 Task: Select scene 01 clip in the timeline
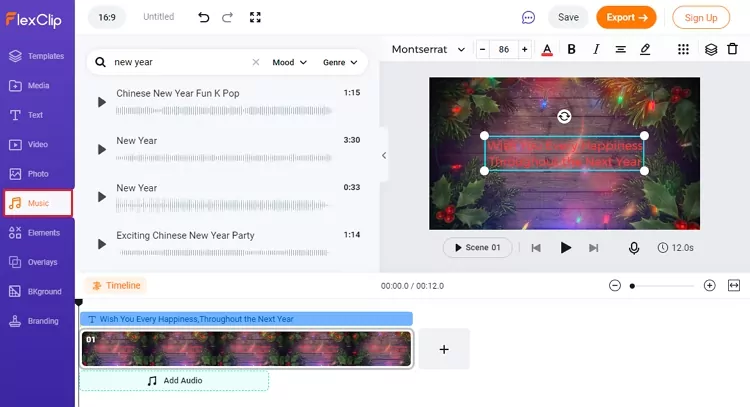246,349
